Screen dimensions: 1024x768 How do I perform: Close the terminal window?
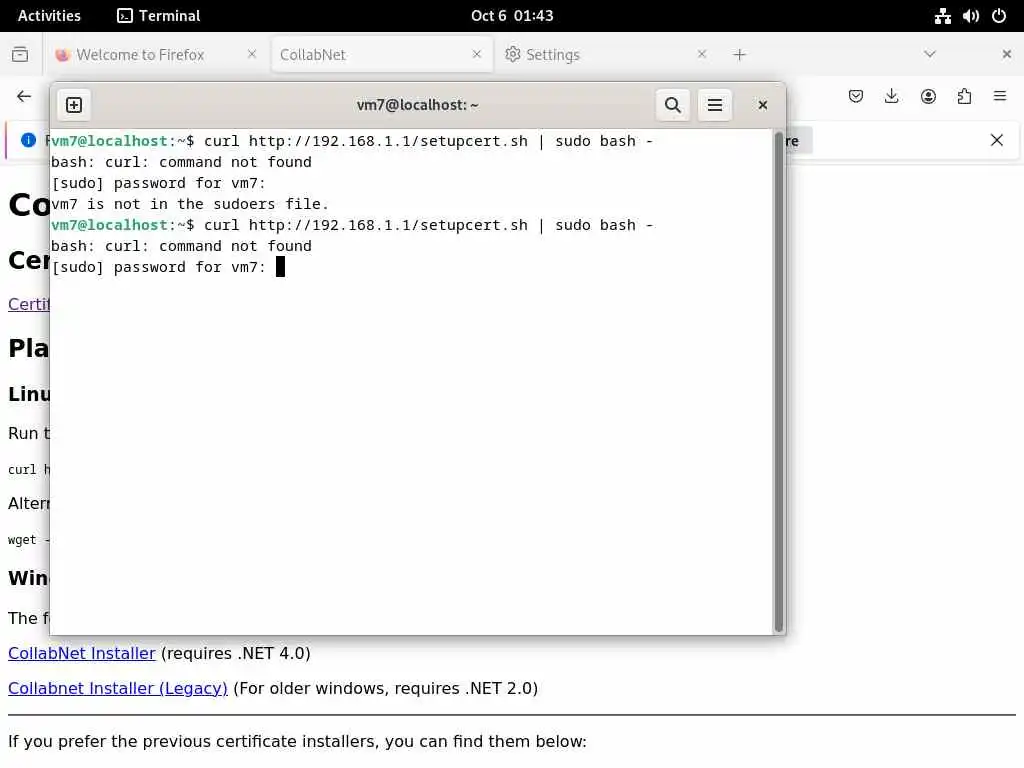coord(762,105)
